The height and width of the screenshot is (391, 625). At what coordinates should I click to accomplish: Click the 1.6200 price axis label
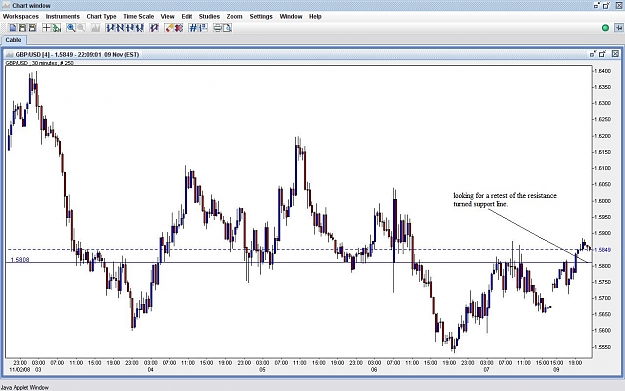pos(602,136)
